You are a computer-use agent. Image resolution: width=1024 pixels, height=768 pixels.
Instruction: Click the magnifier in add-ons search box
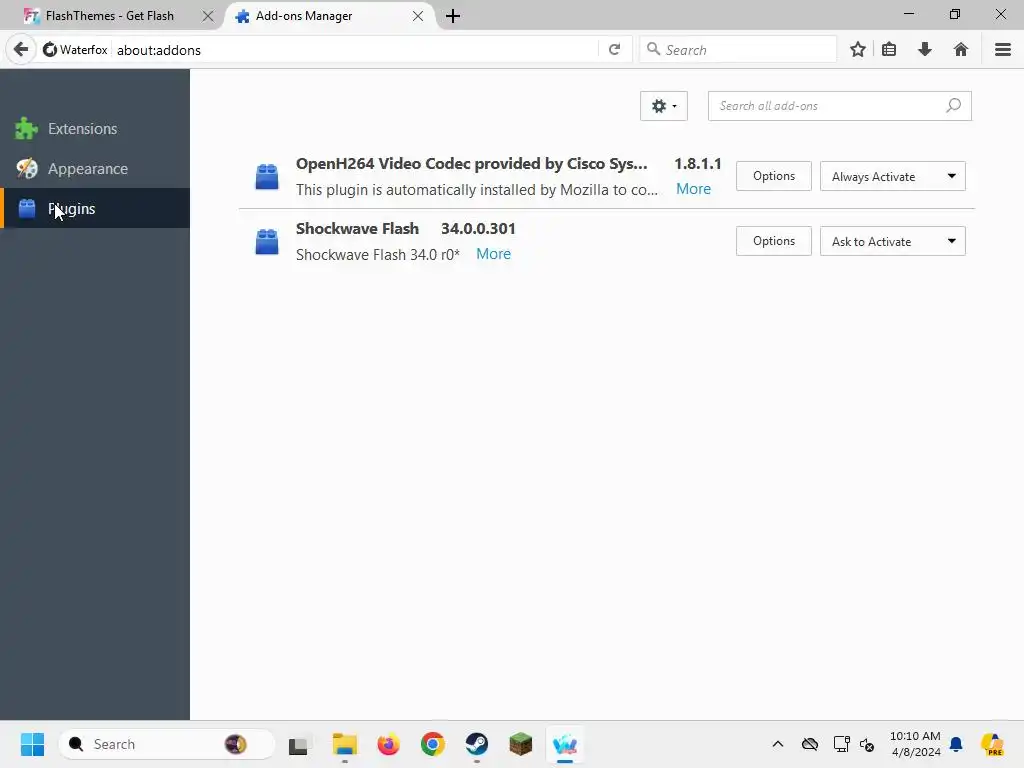pos(953,105)
